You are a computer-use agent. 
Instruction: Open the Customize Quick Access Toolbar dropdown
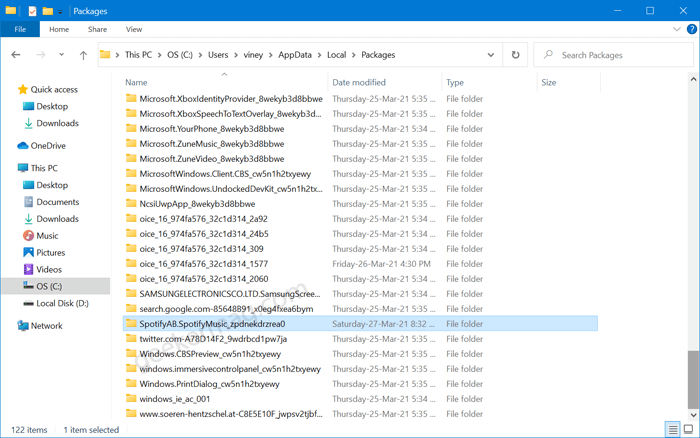(60, 11)
